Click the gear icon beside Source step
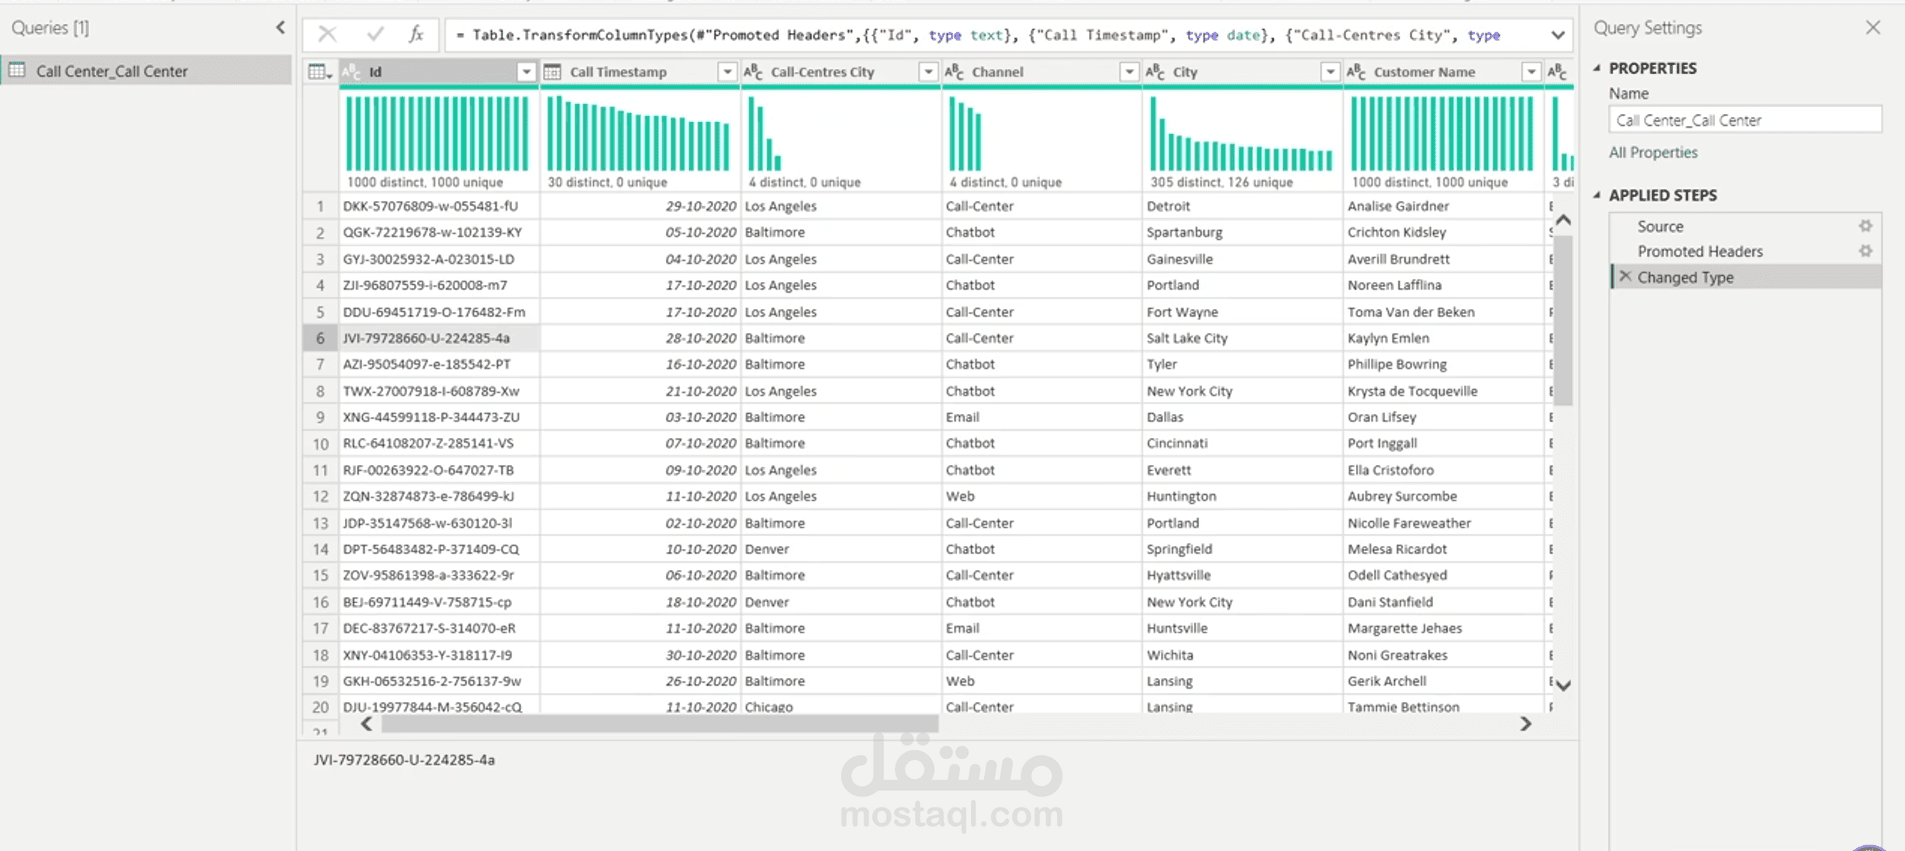This screenshot has width=1905, height=851. pyautogui.click(x=1865, y=226)
